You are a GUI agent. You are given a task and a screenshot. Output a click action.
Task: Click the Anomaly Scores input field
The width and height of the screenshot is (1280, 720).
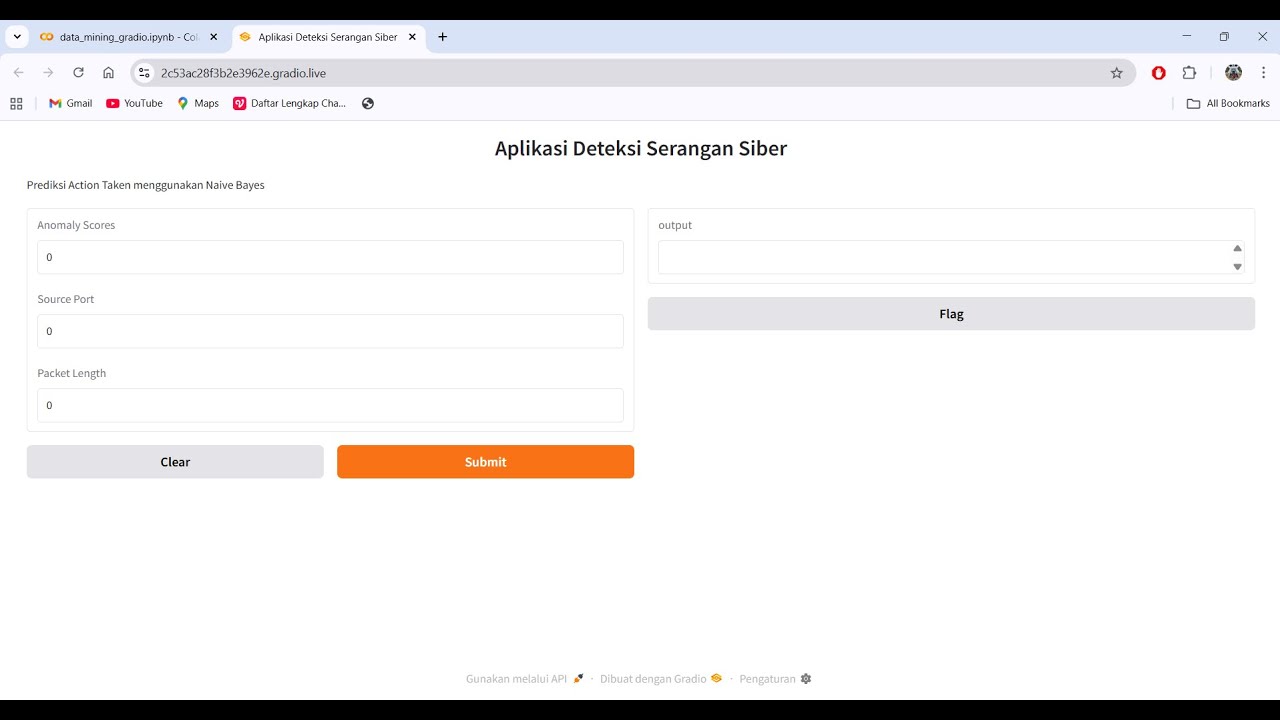(330, 257)
